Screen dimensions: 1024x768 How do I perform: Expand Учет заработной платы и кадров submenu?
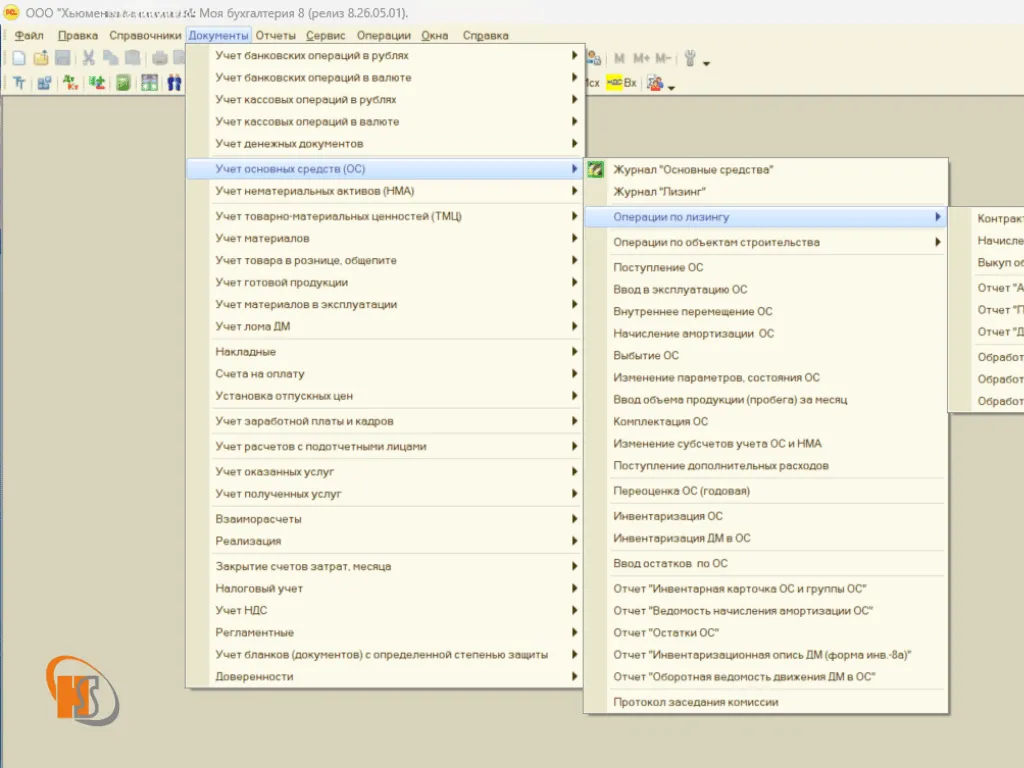385,421
